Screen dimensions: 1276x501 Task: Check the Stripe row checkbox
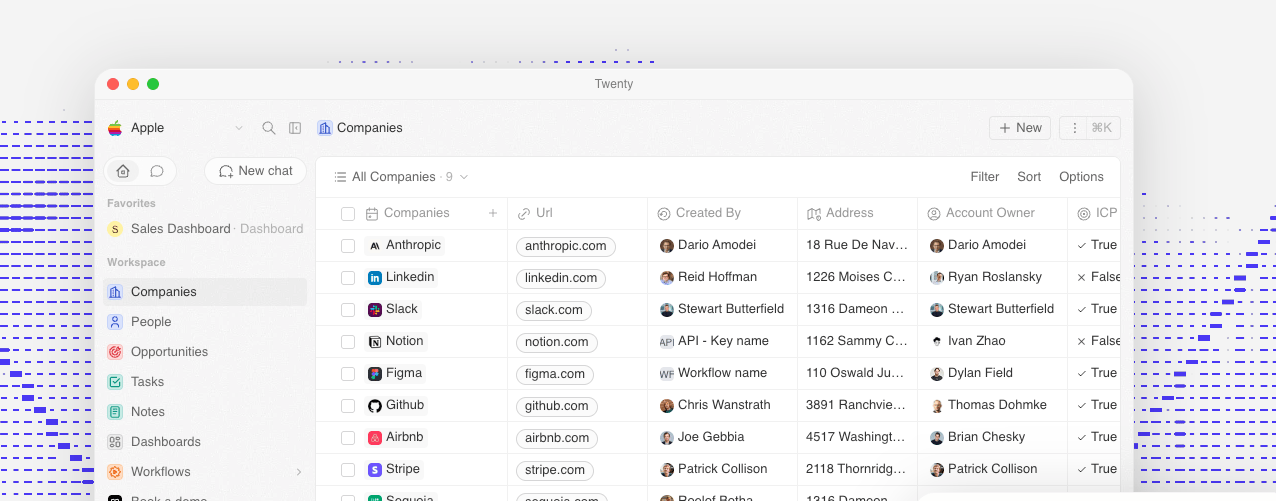click(348, 469)
